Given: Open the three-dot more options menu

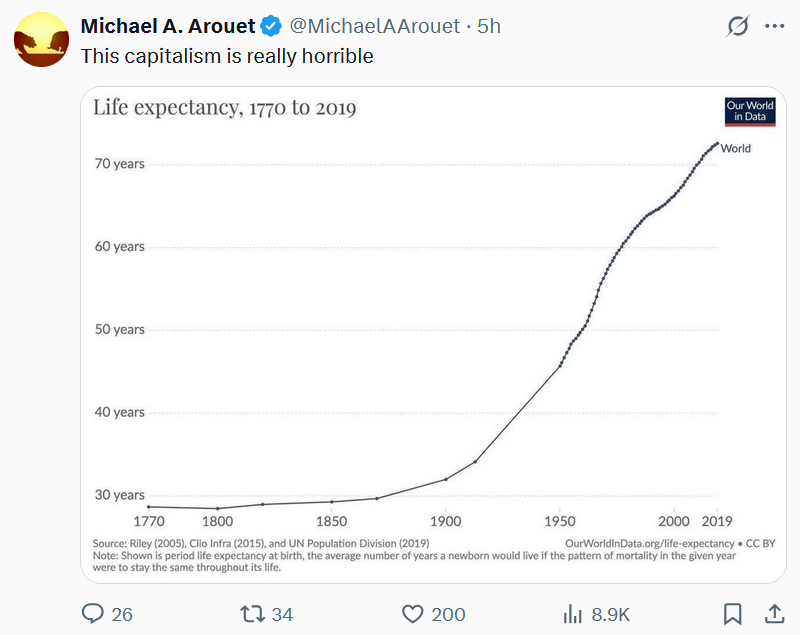Looking at the screenshot, I should [774, 26].
